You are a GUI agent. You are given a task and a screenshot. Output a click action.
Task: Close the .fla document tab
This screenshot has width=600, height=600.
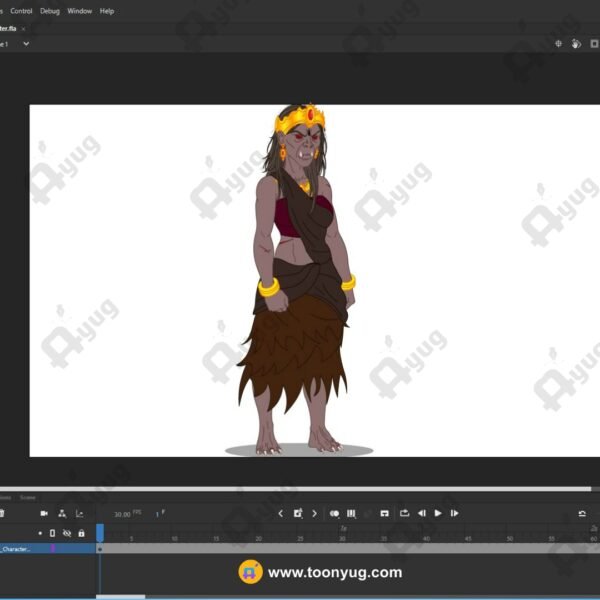[23, 29]
